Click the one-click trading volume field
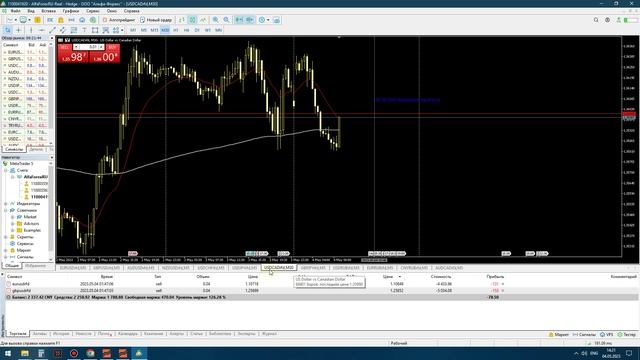640x360 pixels. point(89,47)
